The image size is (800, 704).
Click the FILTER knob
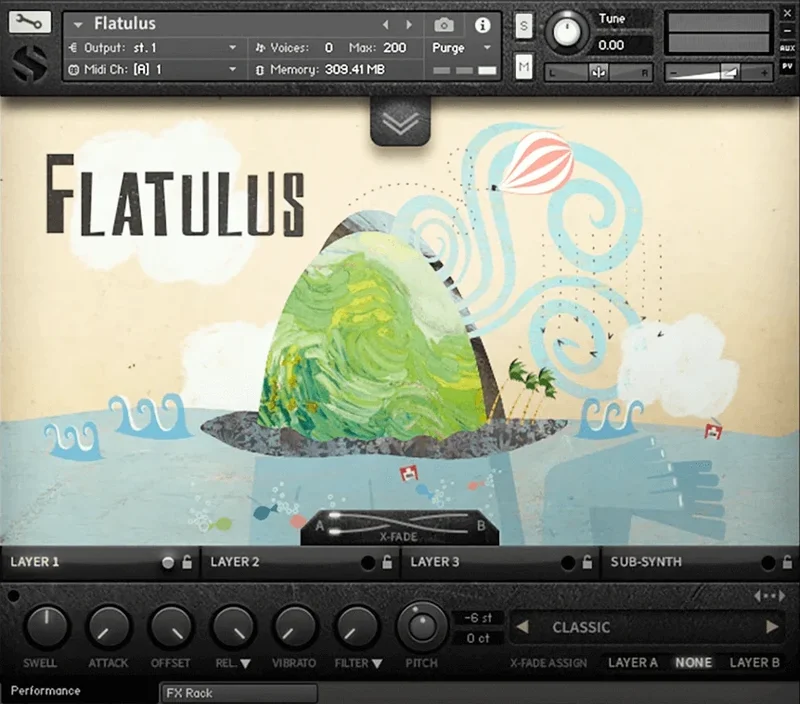coord(357,627)
